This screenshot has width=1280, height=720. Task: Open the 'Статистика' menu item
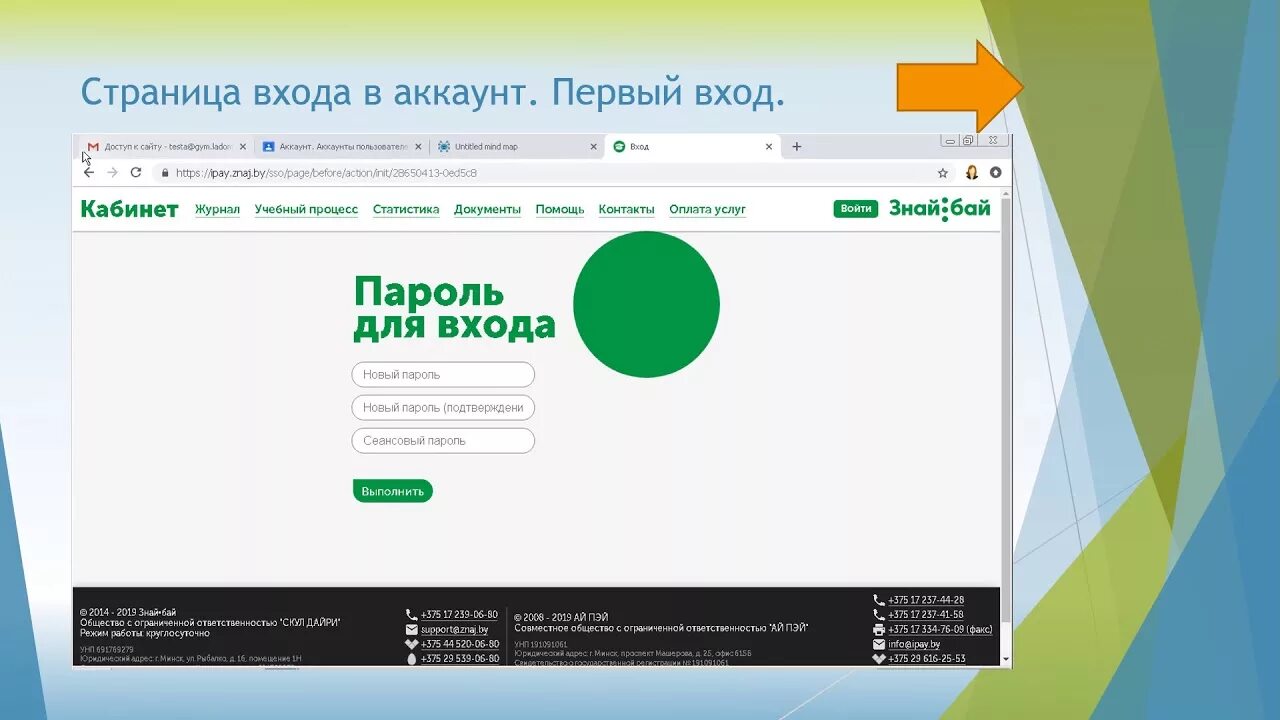pyautogui.click(x=406, y=209)
